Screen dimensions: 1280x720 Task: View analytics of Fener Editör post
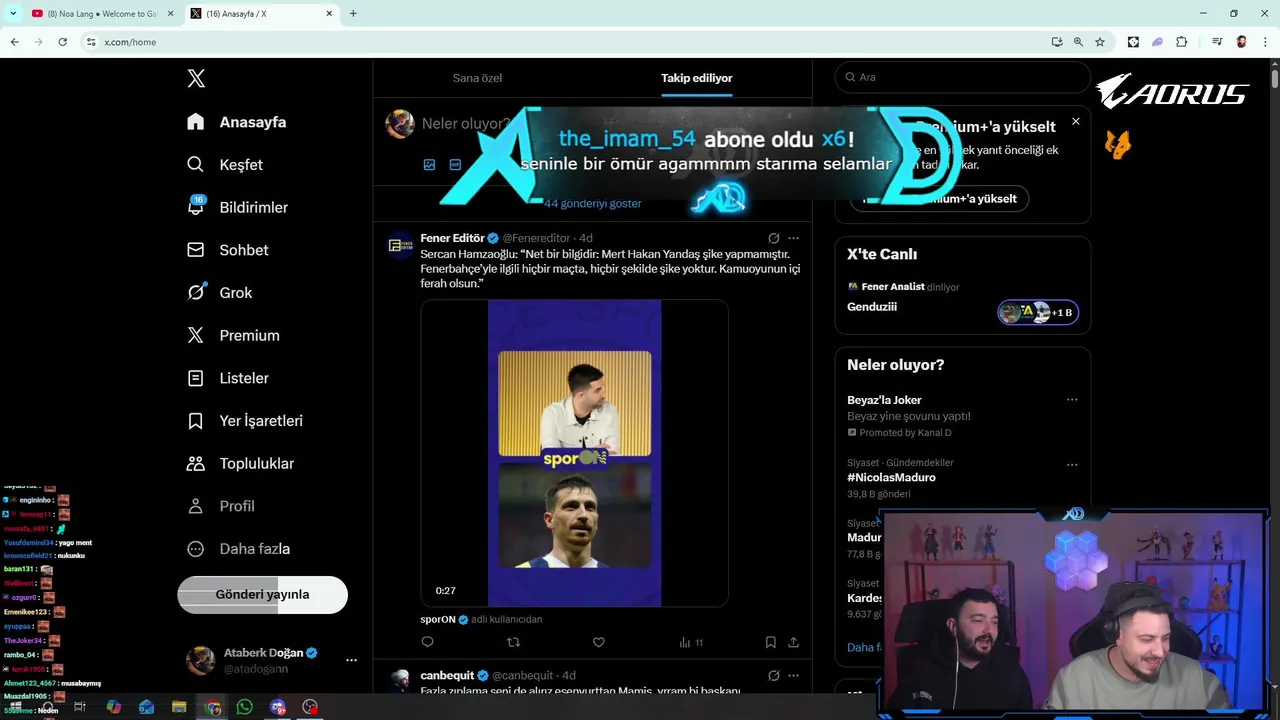click(x=691, y=642)
